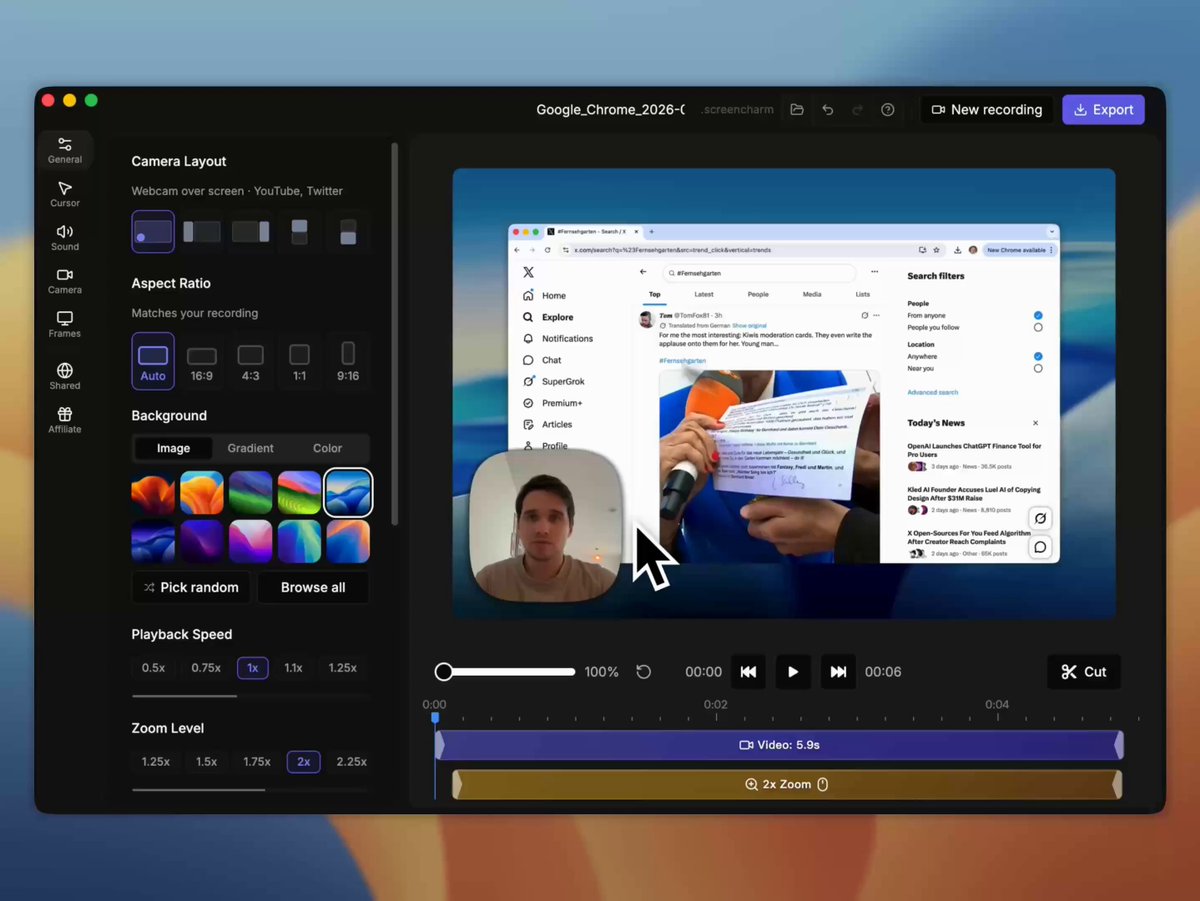Set playback speed to 1.1x
Viewport: 1200px width, 901px height.
[x=293, y=668]
